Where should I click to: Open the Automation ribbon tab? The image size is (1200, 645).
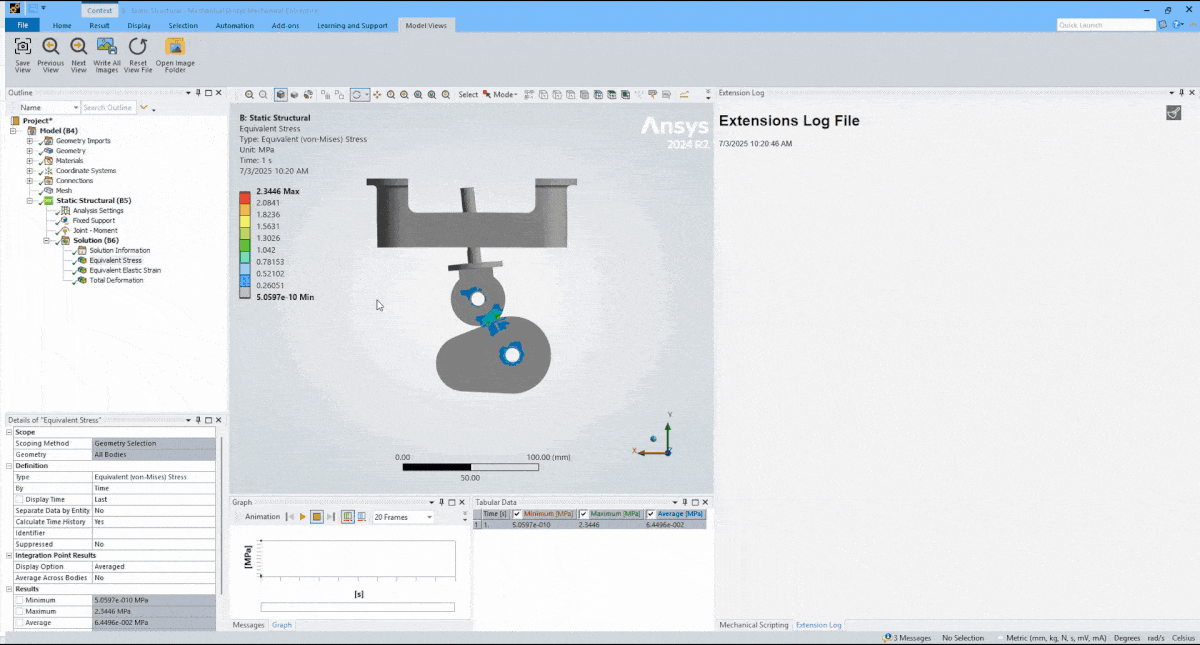[x=234, y=25]
